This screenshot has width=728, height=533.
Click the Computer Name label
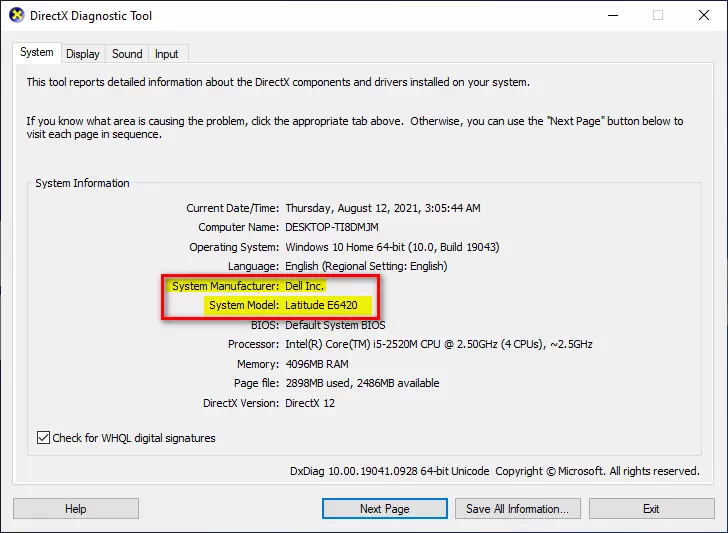[x=239, y=227]
